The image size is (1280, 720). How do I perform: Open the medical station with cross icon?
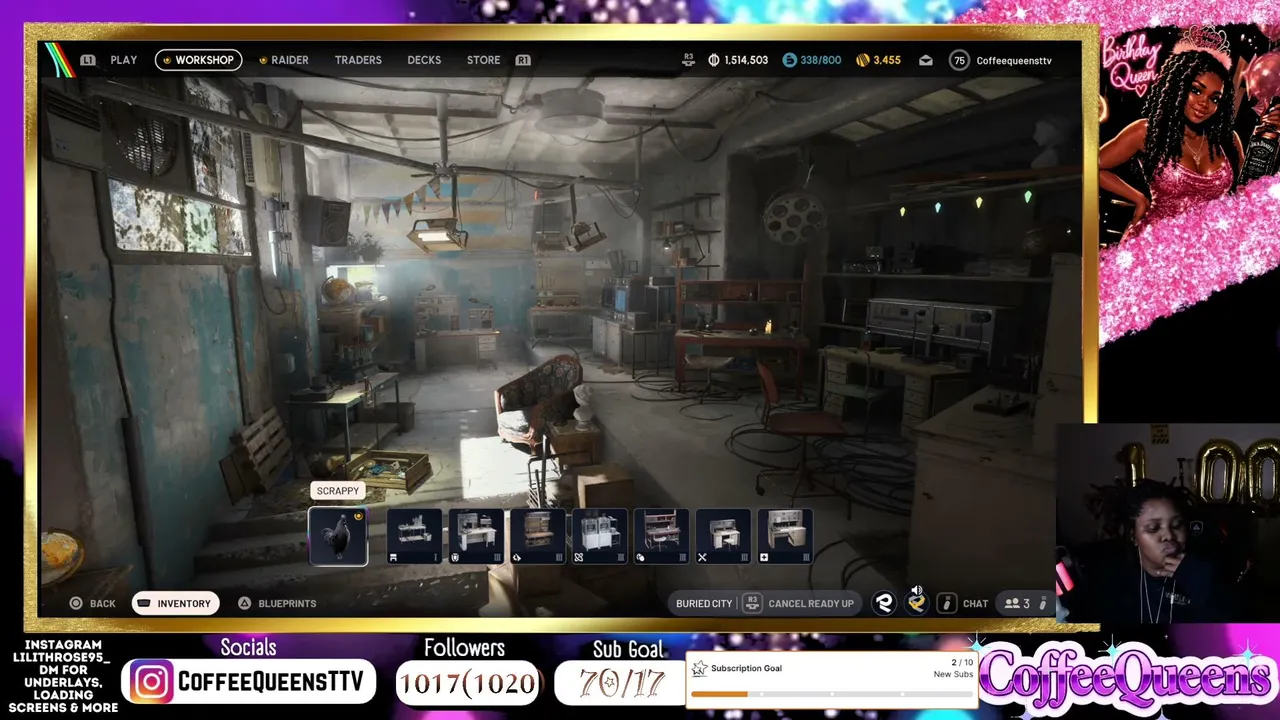click(x=785, y=536)
